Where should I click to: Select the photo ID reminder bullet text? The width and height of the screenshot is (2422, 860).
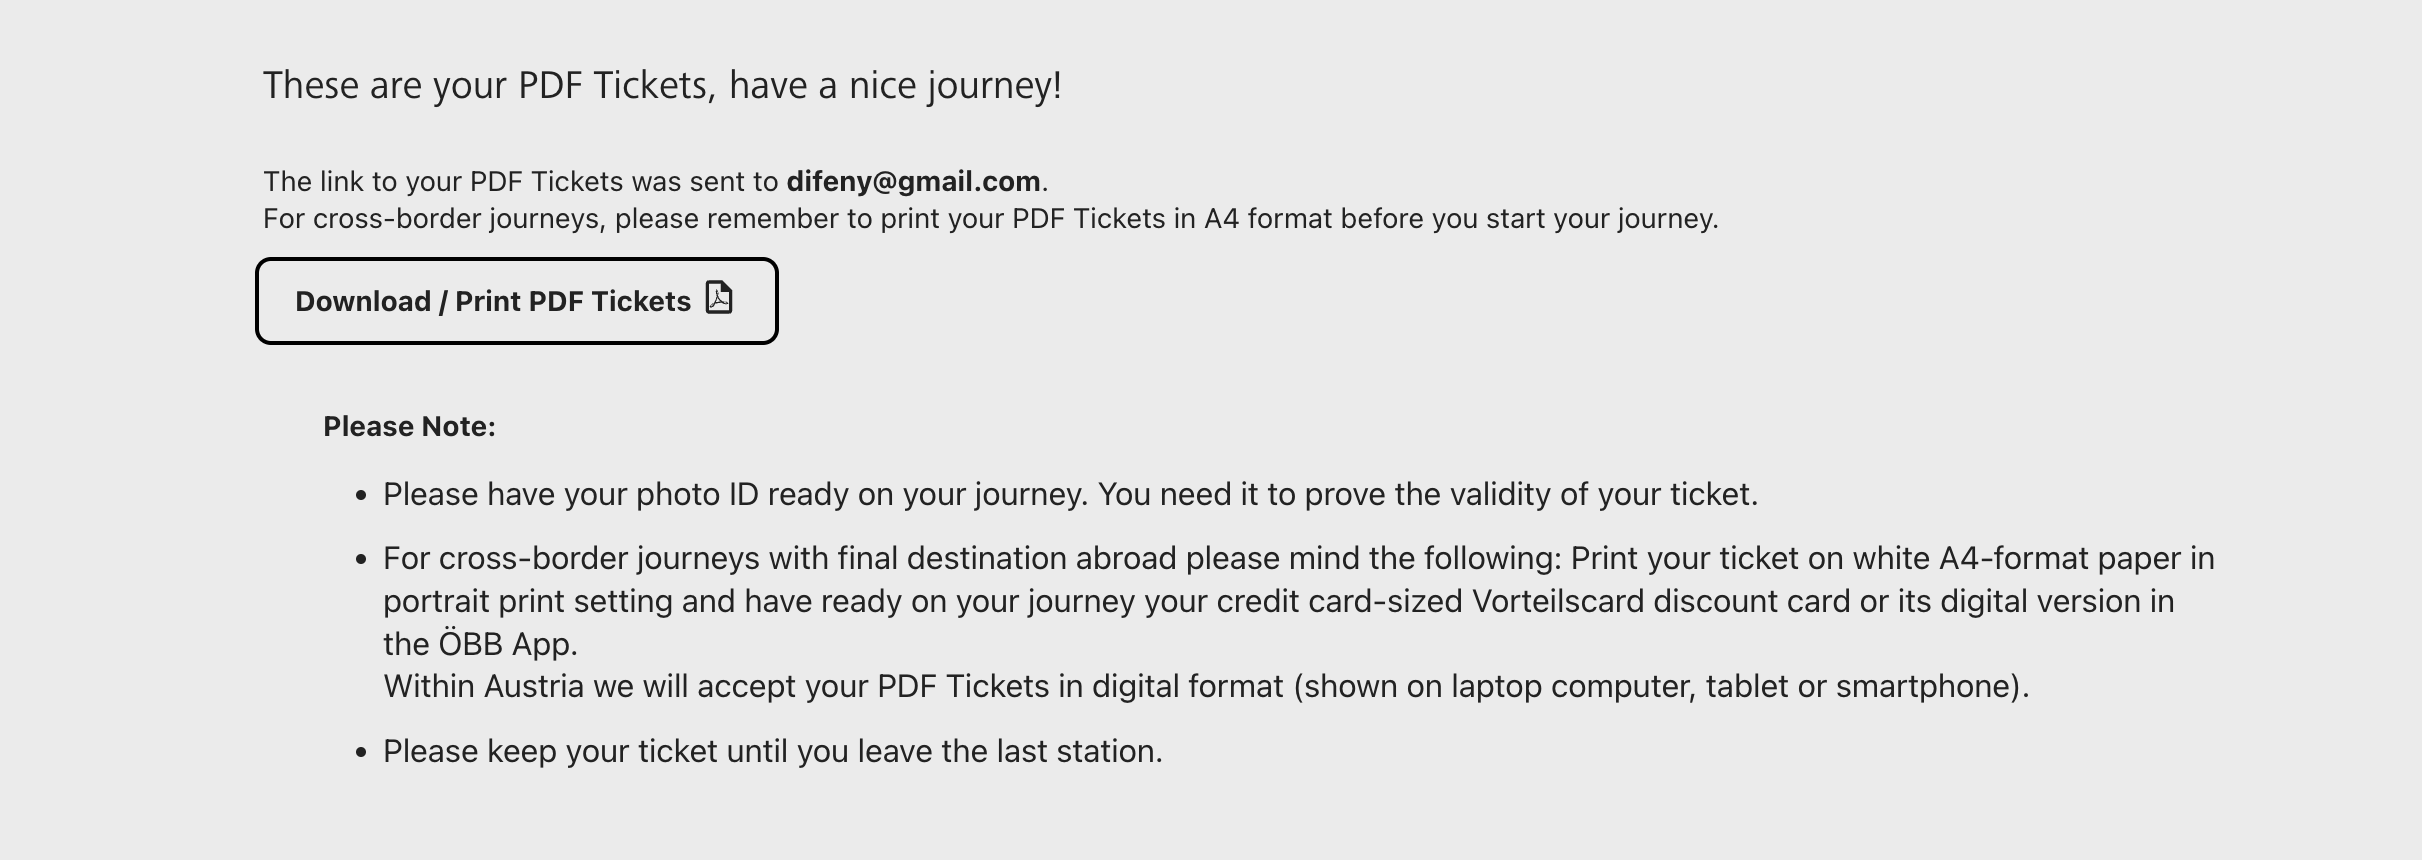pyautogui.click(x=1070, y=495)
